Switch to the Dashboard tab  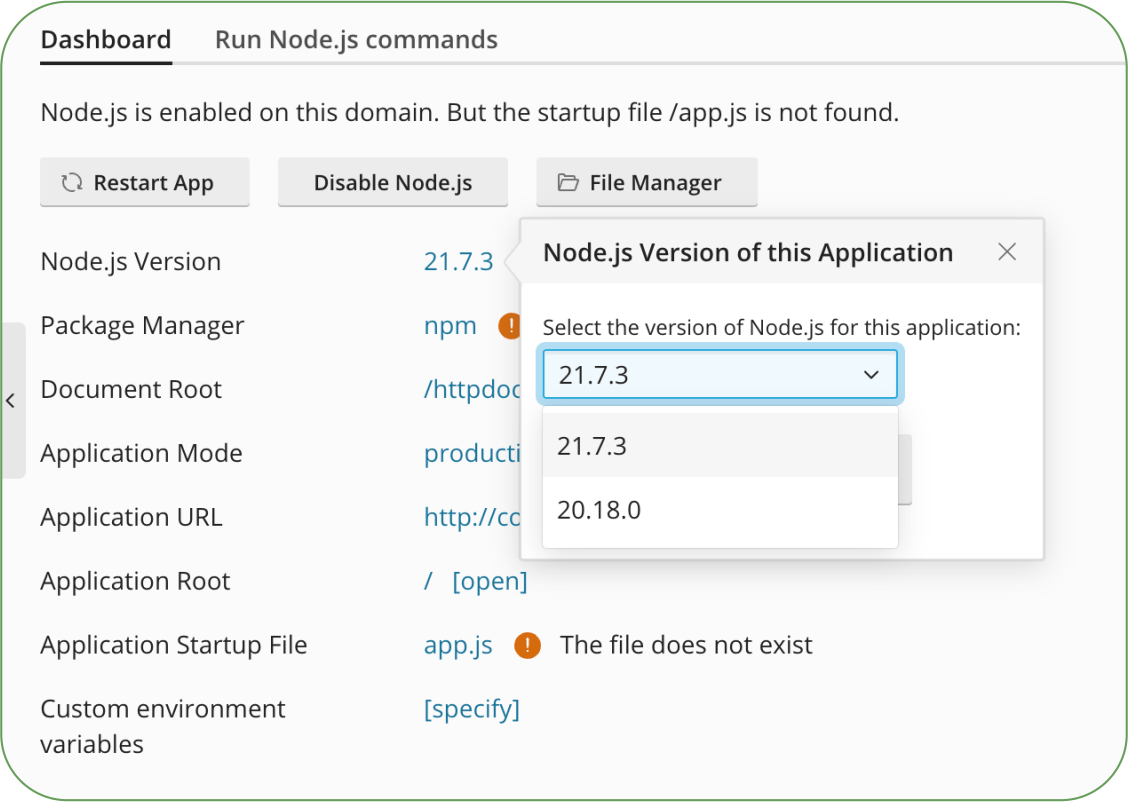106,40
